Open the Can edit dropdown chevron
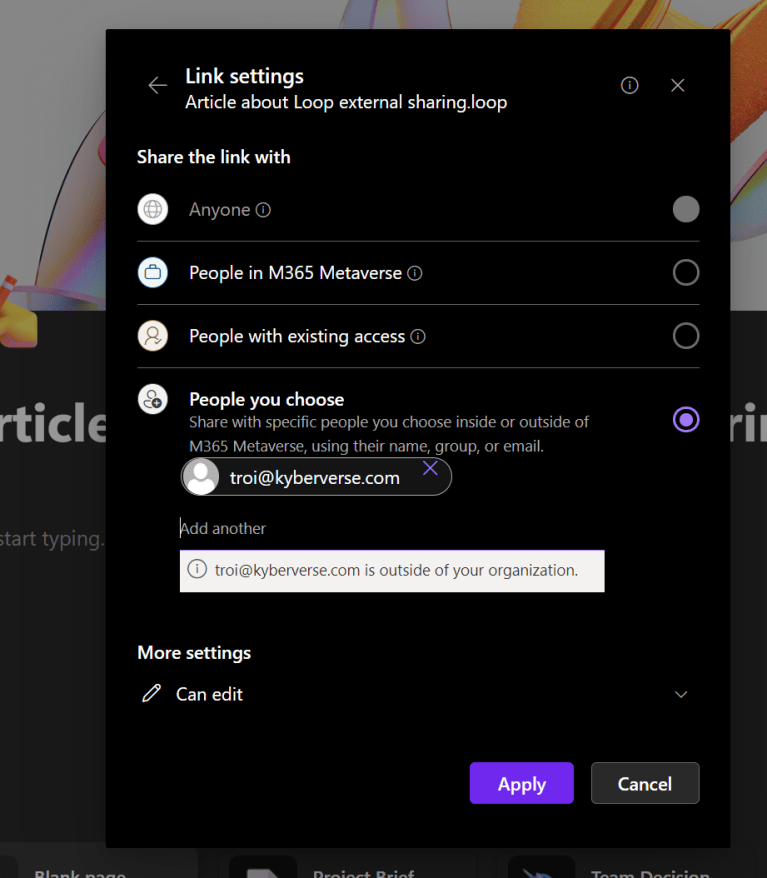The width and height of the screenshot is (767, 878). tap(681, 694)
